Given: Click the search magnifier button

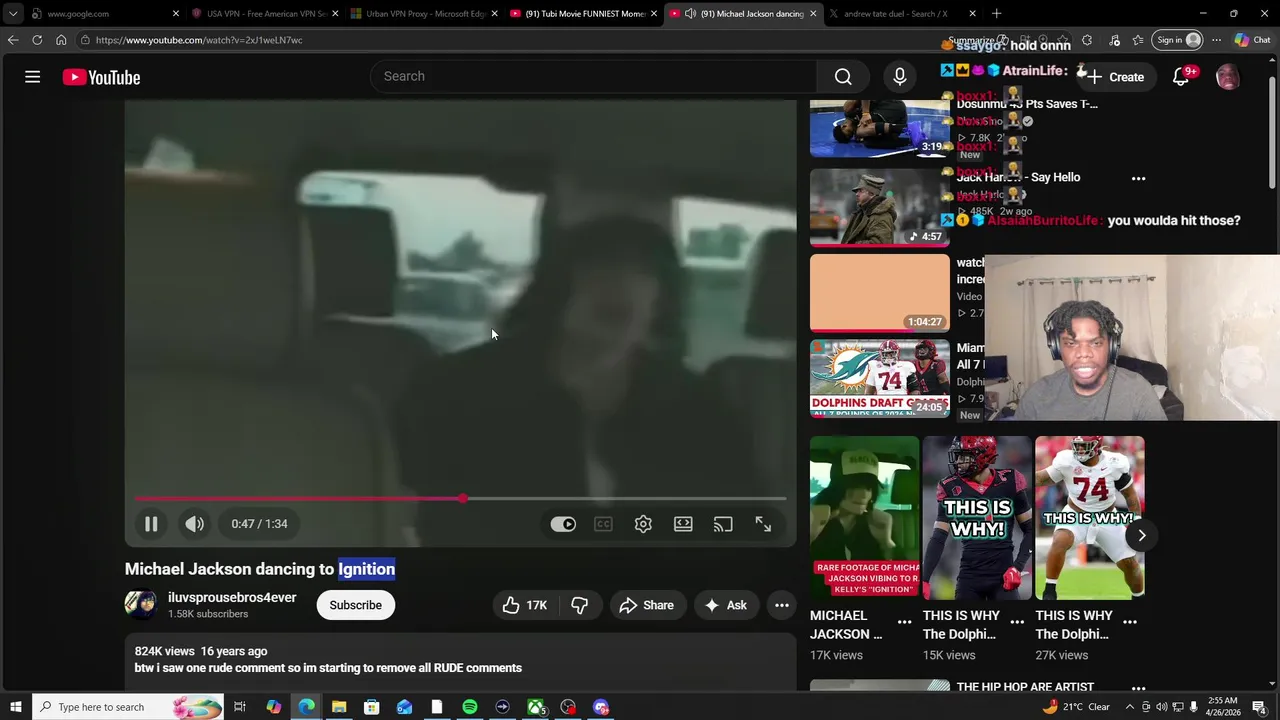Looking at the screenshot, I should click(843, 77).
